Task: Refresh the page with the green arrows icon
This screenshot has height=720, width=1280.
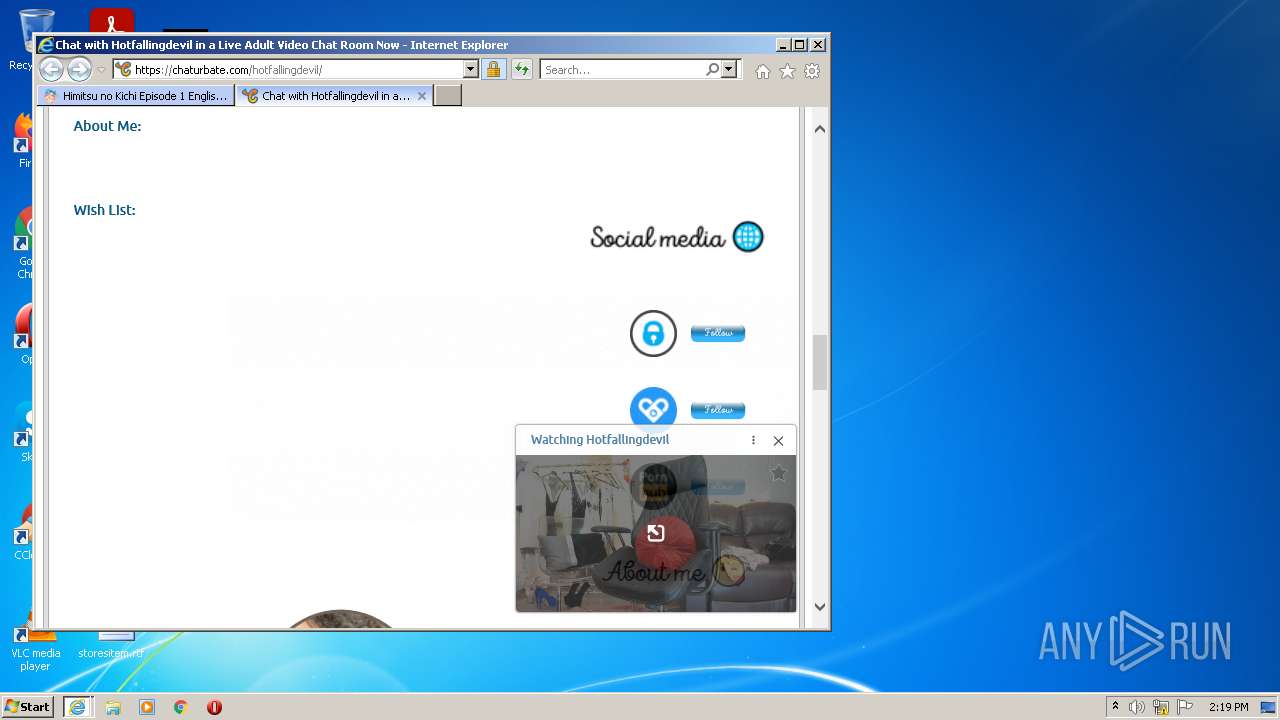Action: click(521, 70)
